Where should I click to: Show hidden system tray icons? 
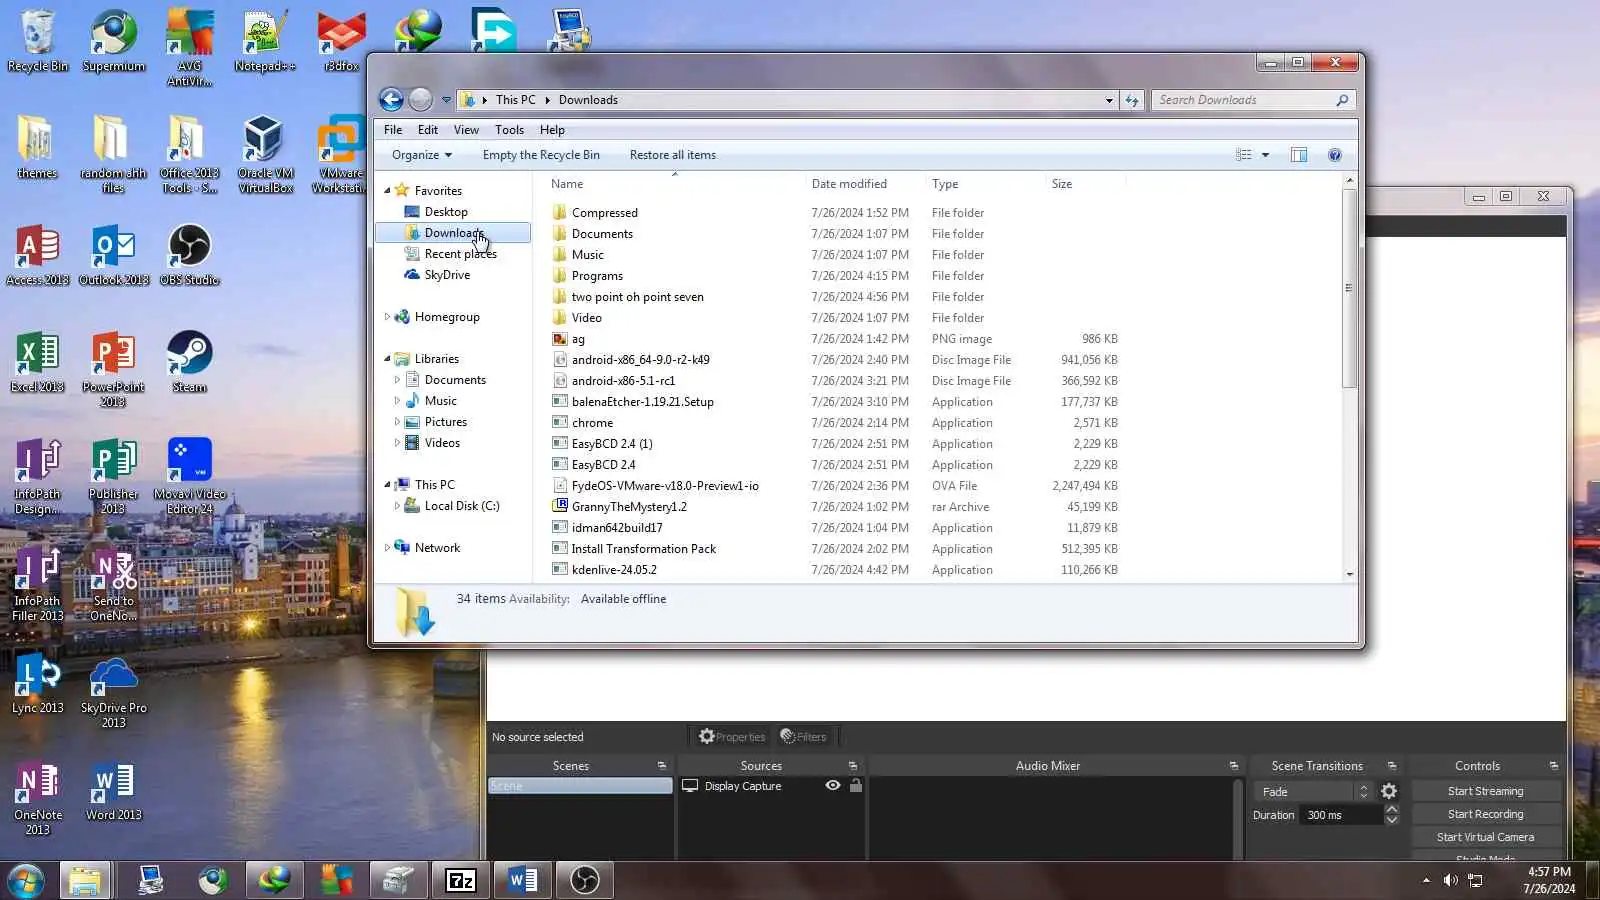(1426, 880)
